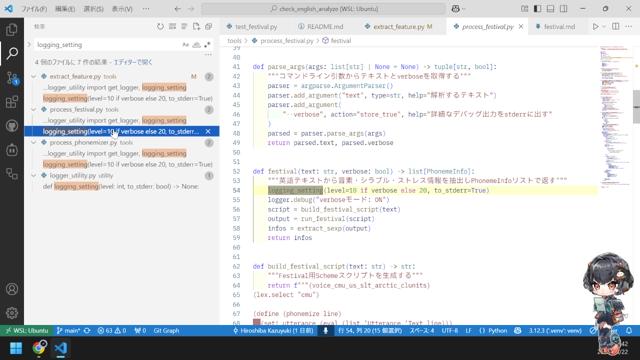Clear search results icon in search panel
The width and height of the screenshot is (640, 360).
click(172, 27)
